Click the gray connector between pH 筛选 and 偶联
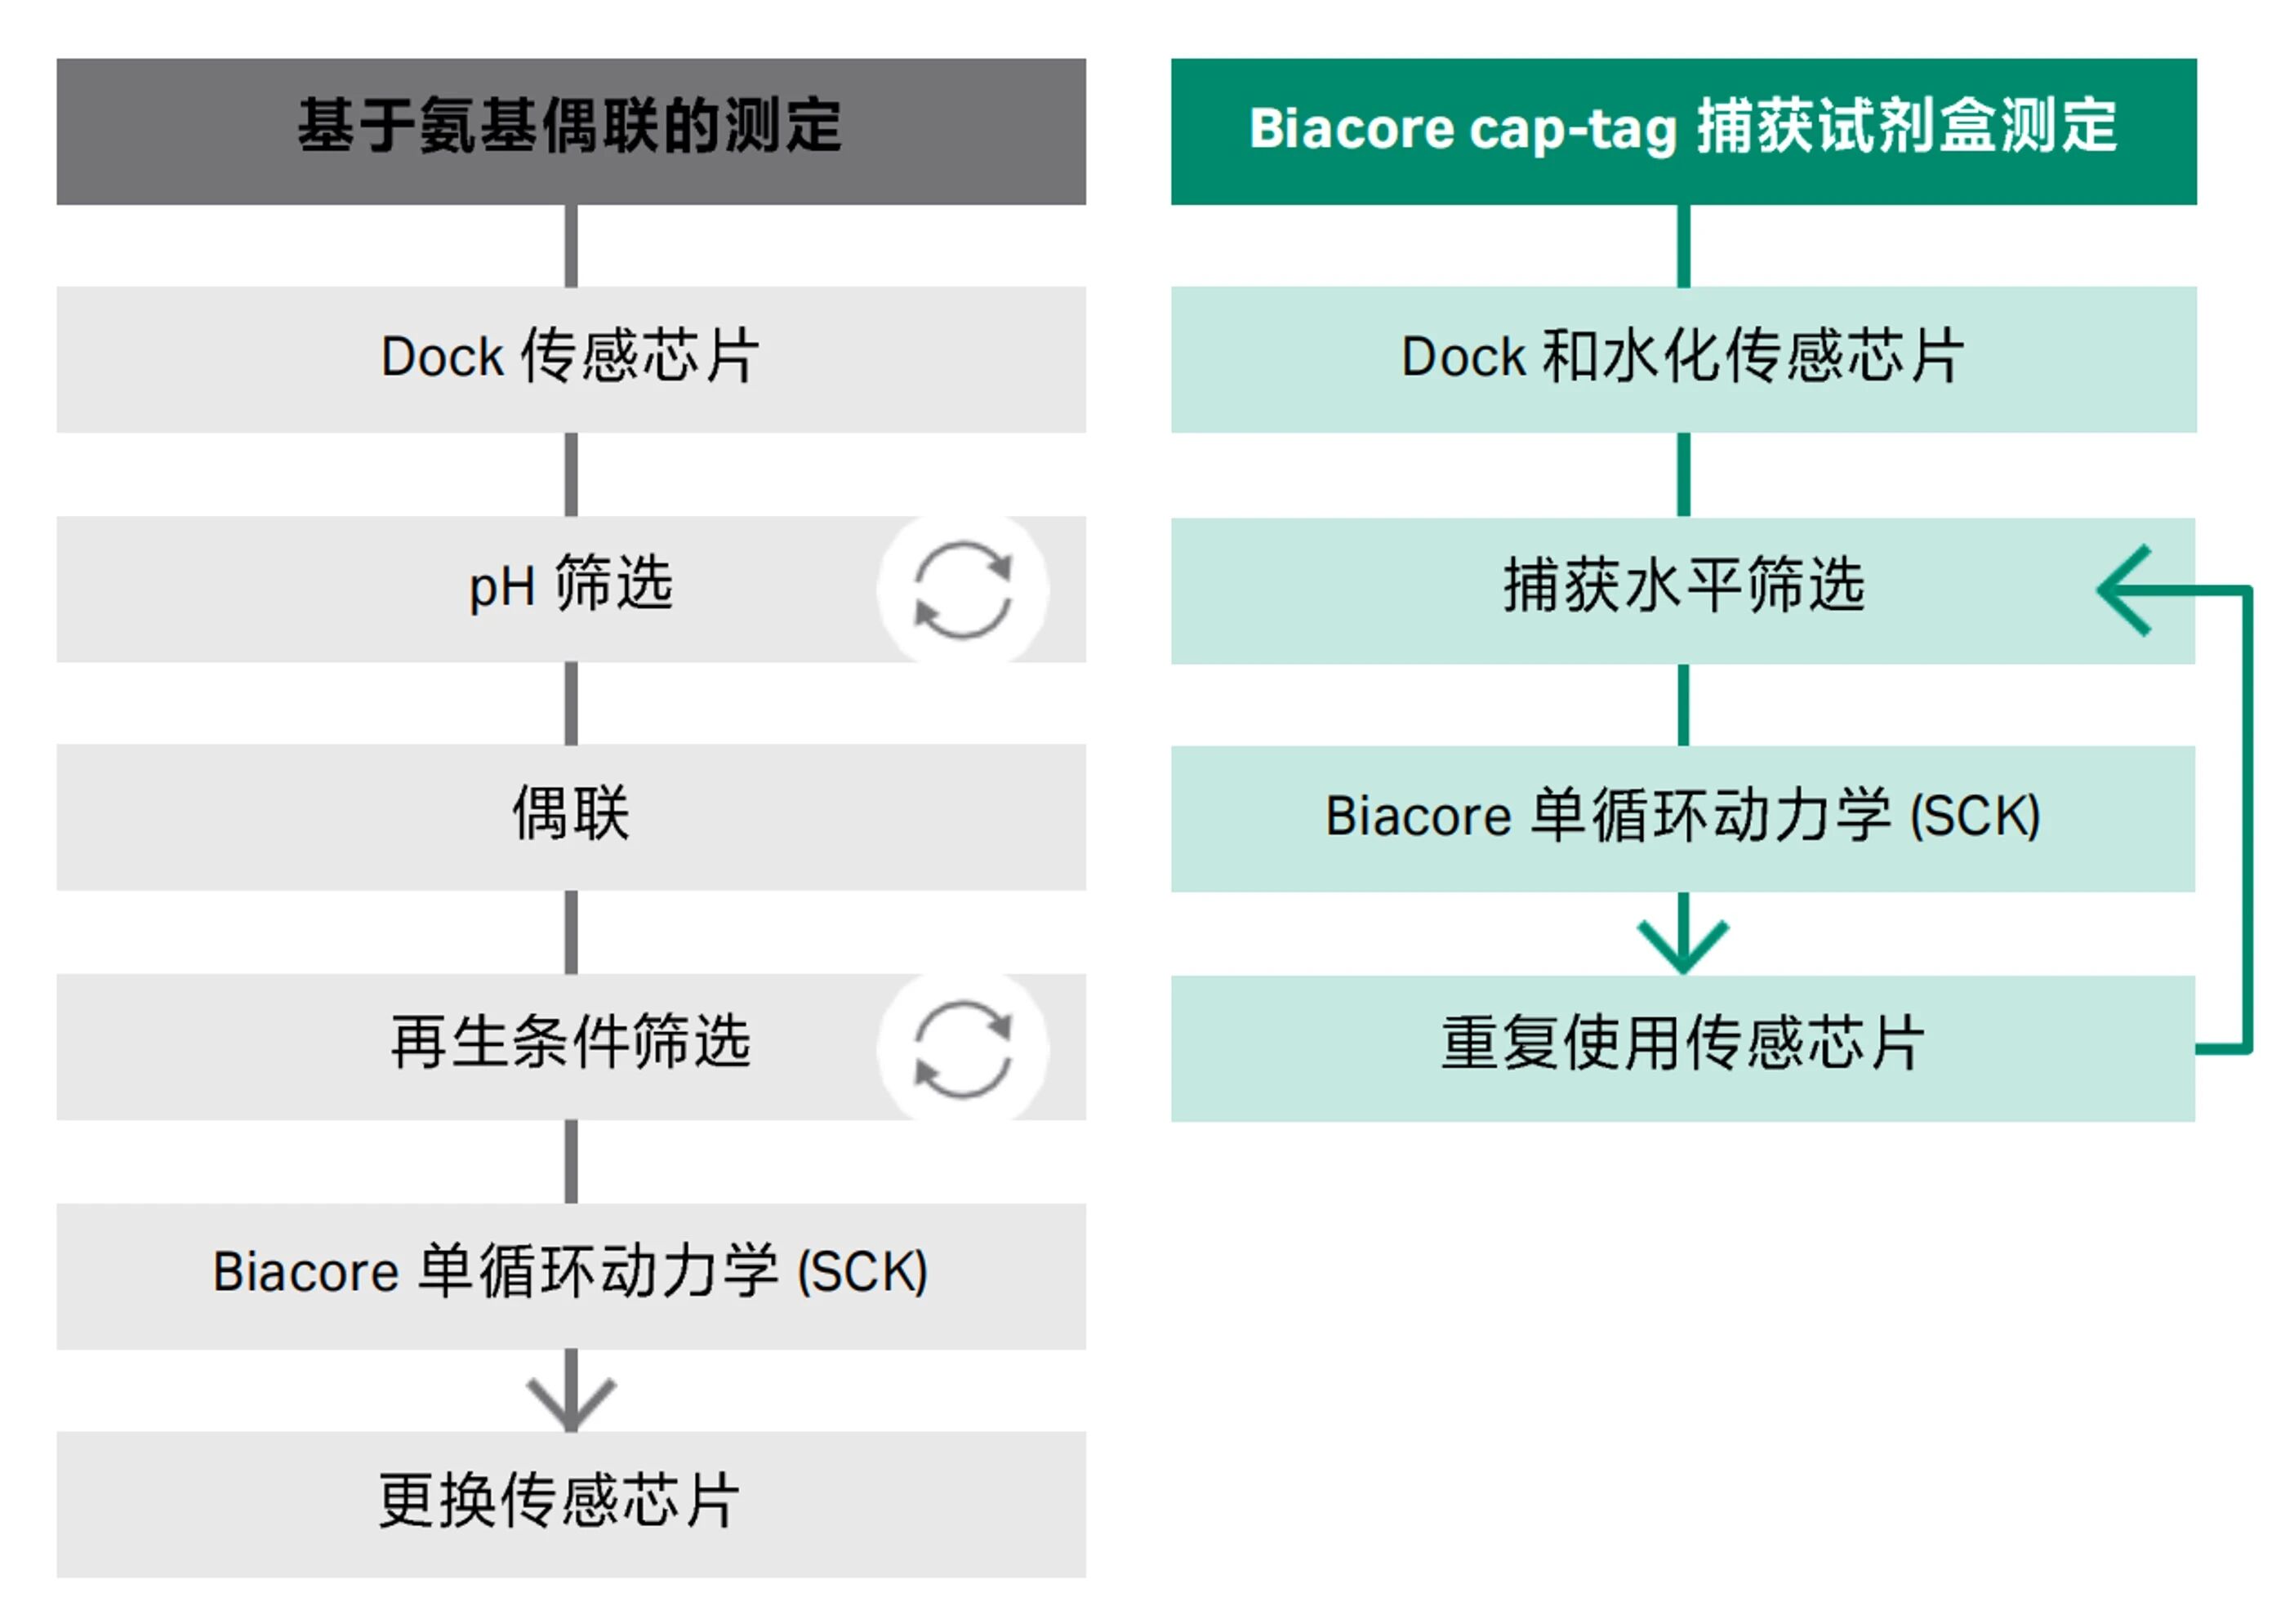Viewport: 2294px width, 1624px height. point(571,702)
